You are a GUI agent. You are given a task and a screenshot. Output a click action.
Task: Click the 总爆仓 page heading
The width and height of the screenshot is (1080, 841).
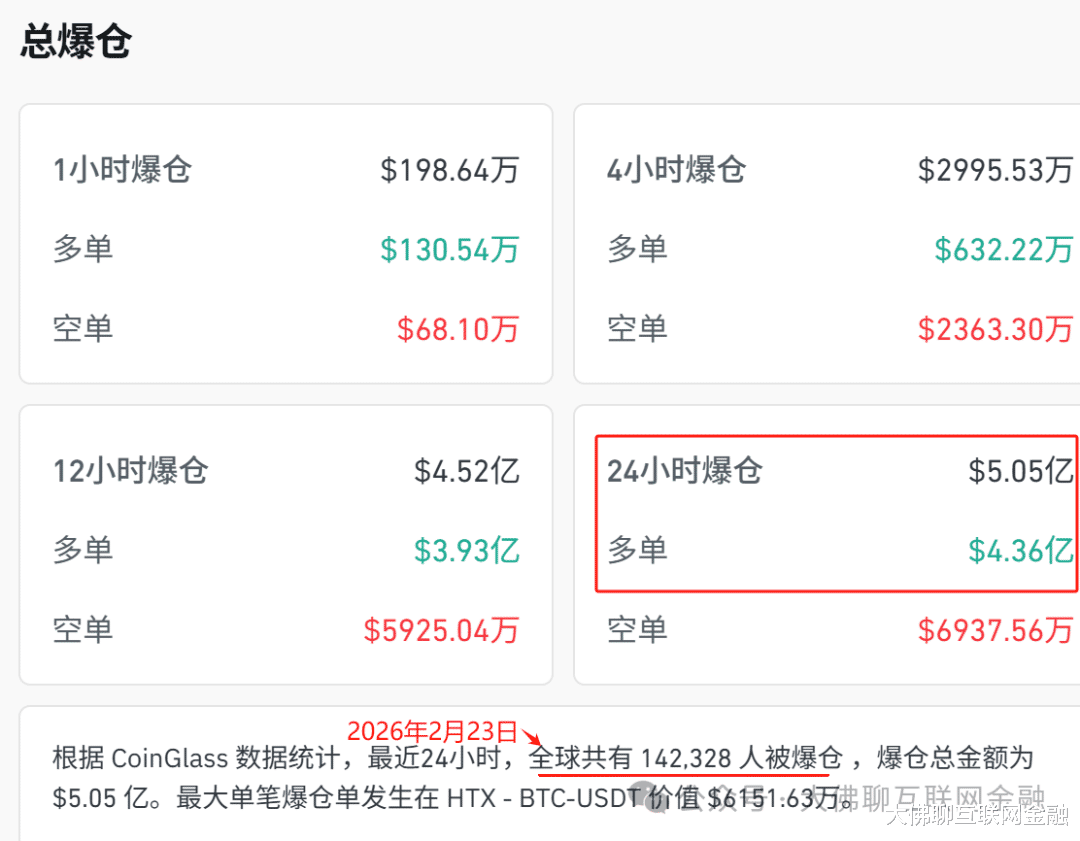pyautogui.click(x=75, y=42)
